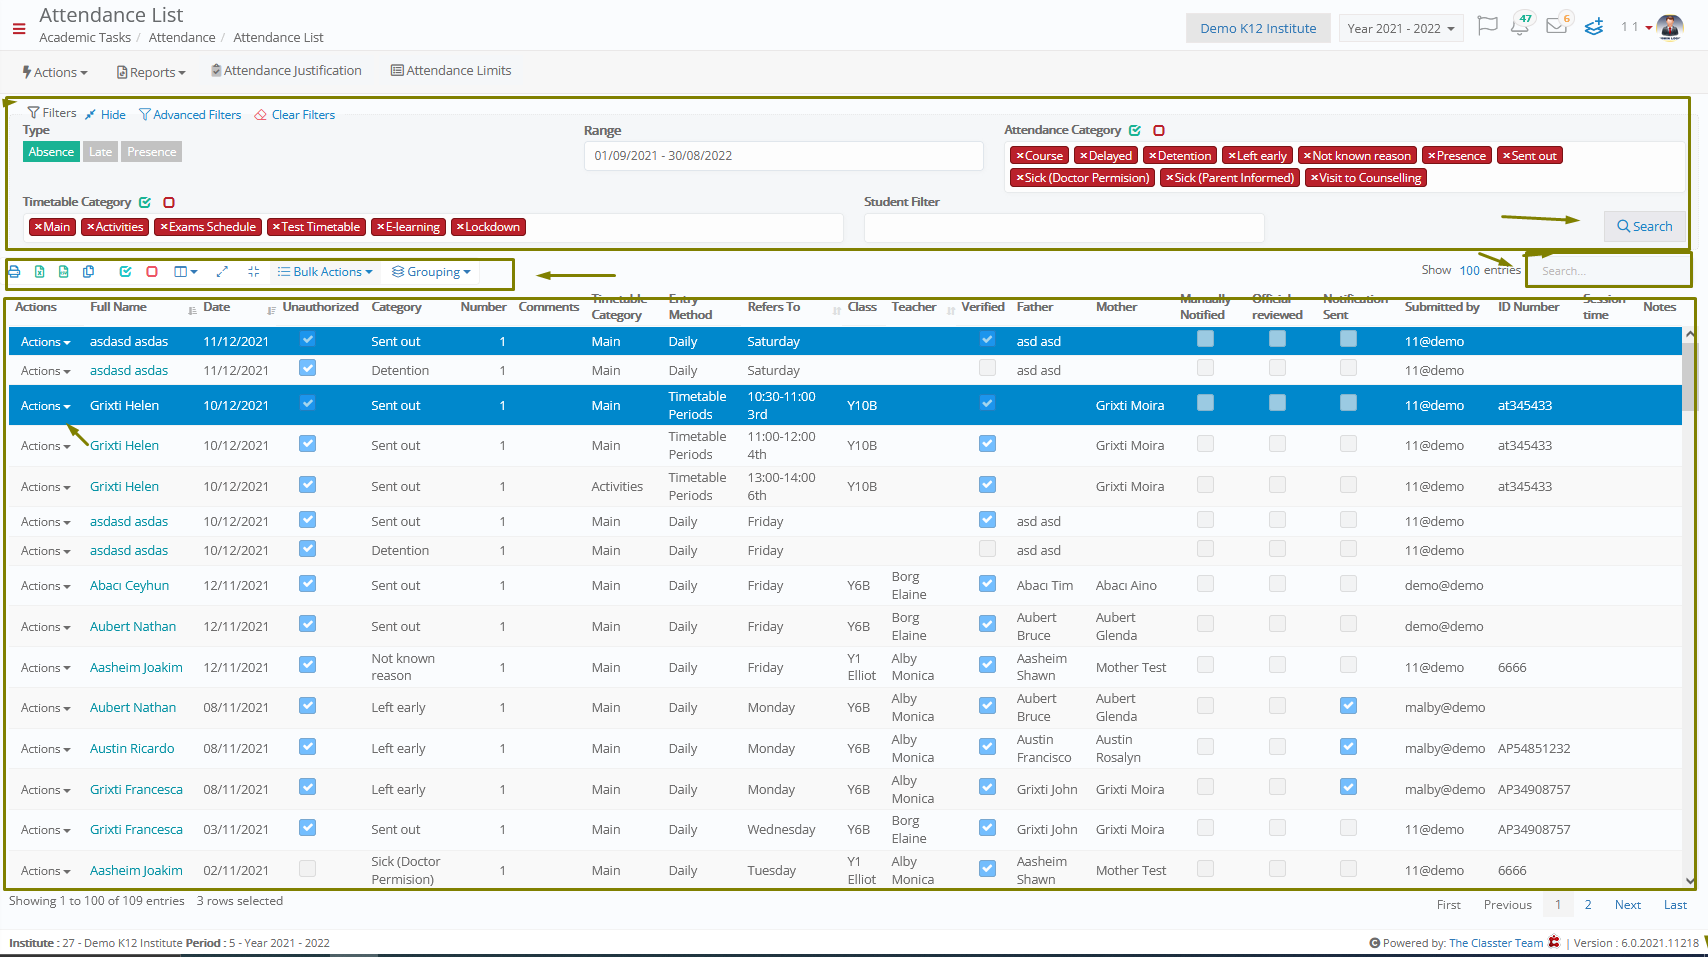The image size is (1708, 957).
Task: Open the Bulk Actions dropdown
Action: (x=325, y=272)
